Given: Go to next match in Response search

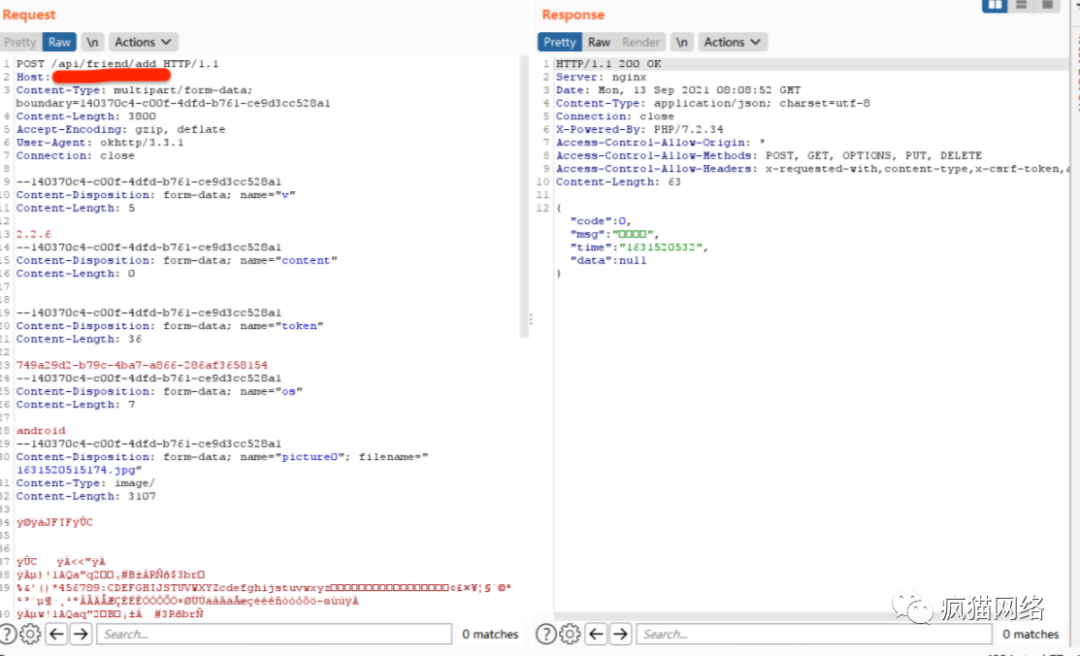Looking at the screenshot, I should pos(620,634).
